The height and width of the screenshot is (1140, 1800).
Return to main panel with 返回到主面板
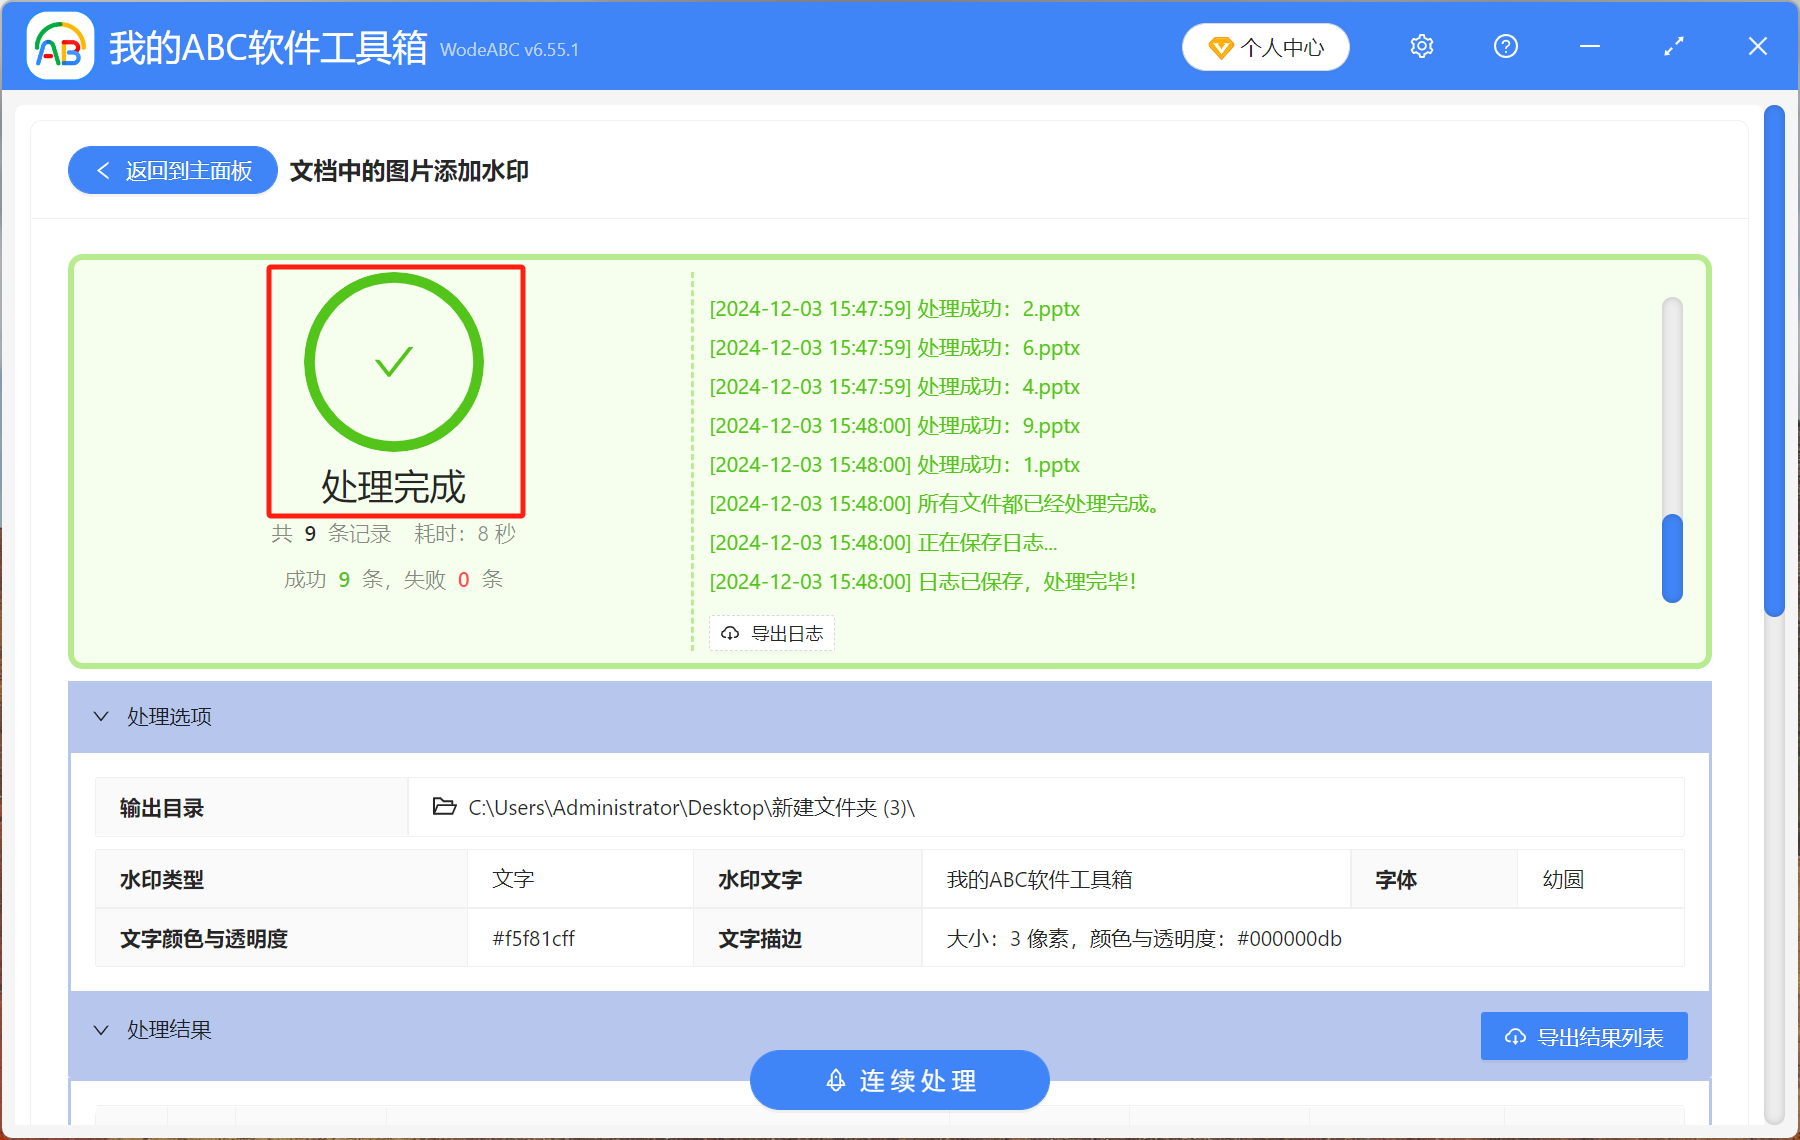[x=173, y=171]
